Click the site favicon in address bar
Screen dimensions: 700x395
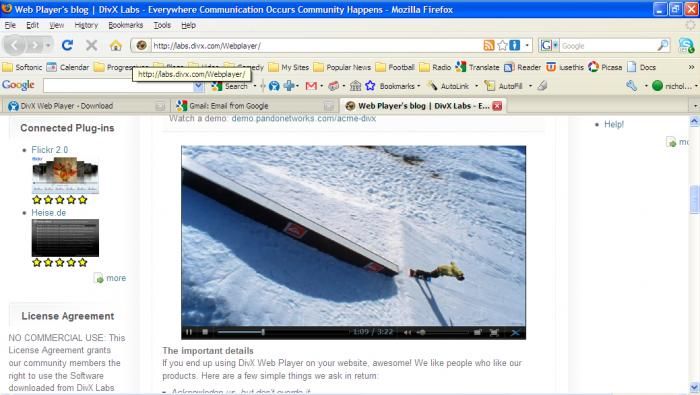point(142,45)
